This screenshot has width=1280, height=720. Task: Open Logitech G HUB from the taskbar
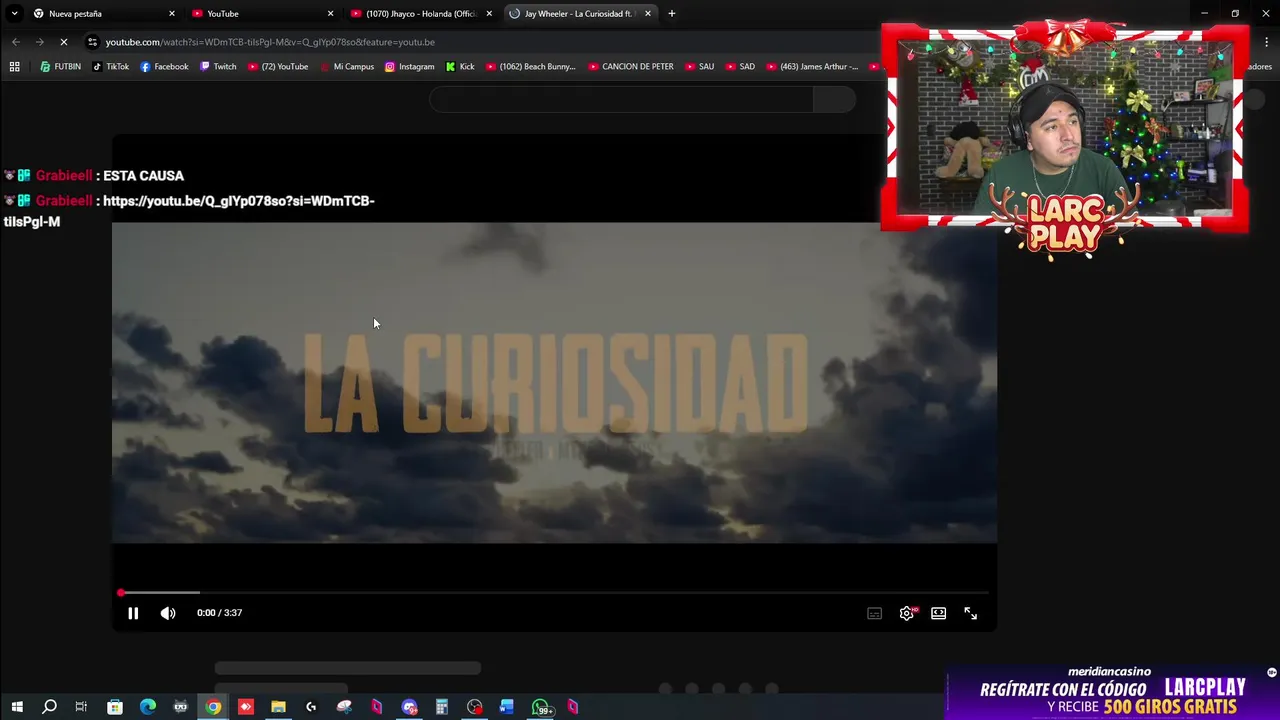tap(311, 707)
